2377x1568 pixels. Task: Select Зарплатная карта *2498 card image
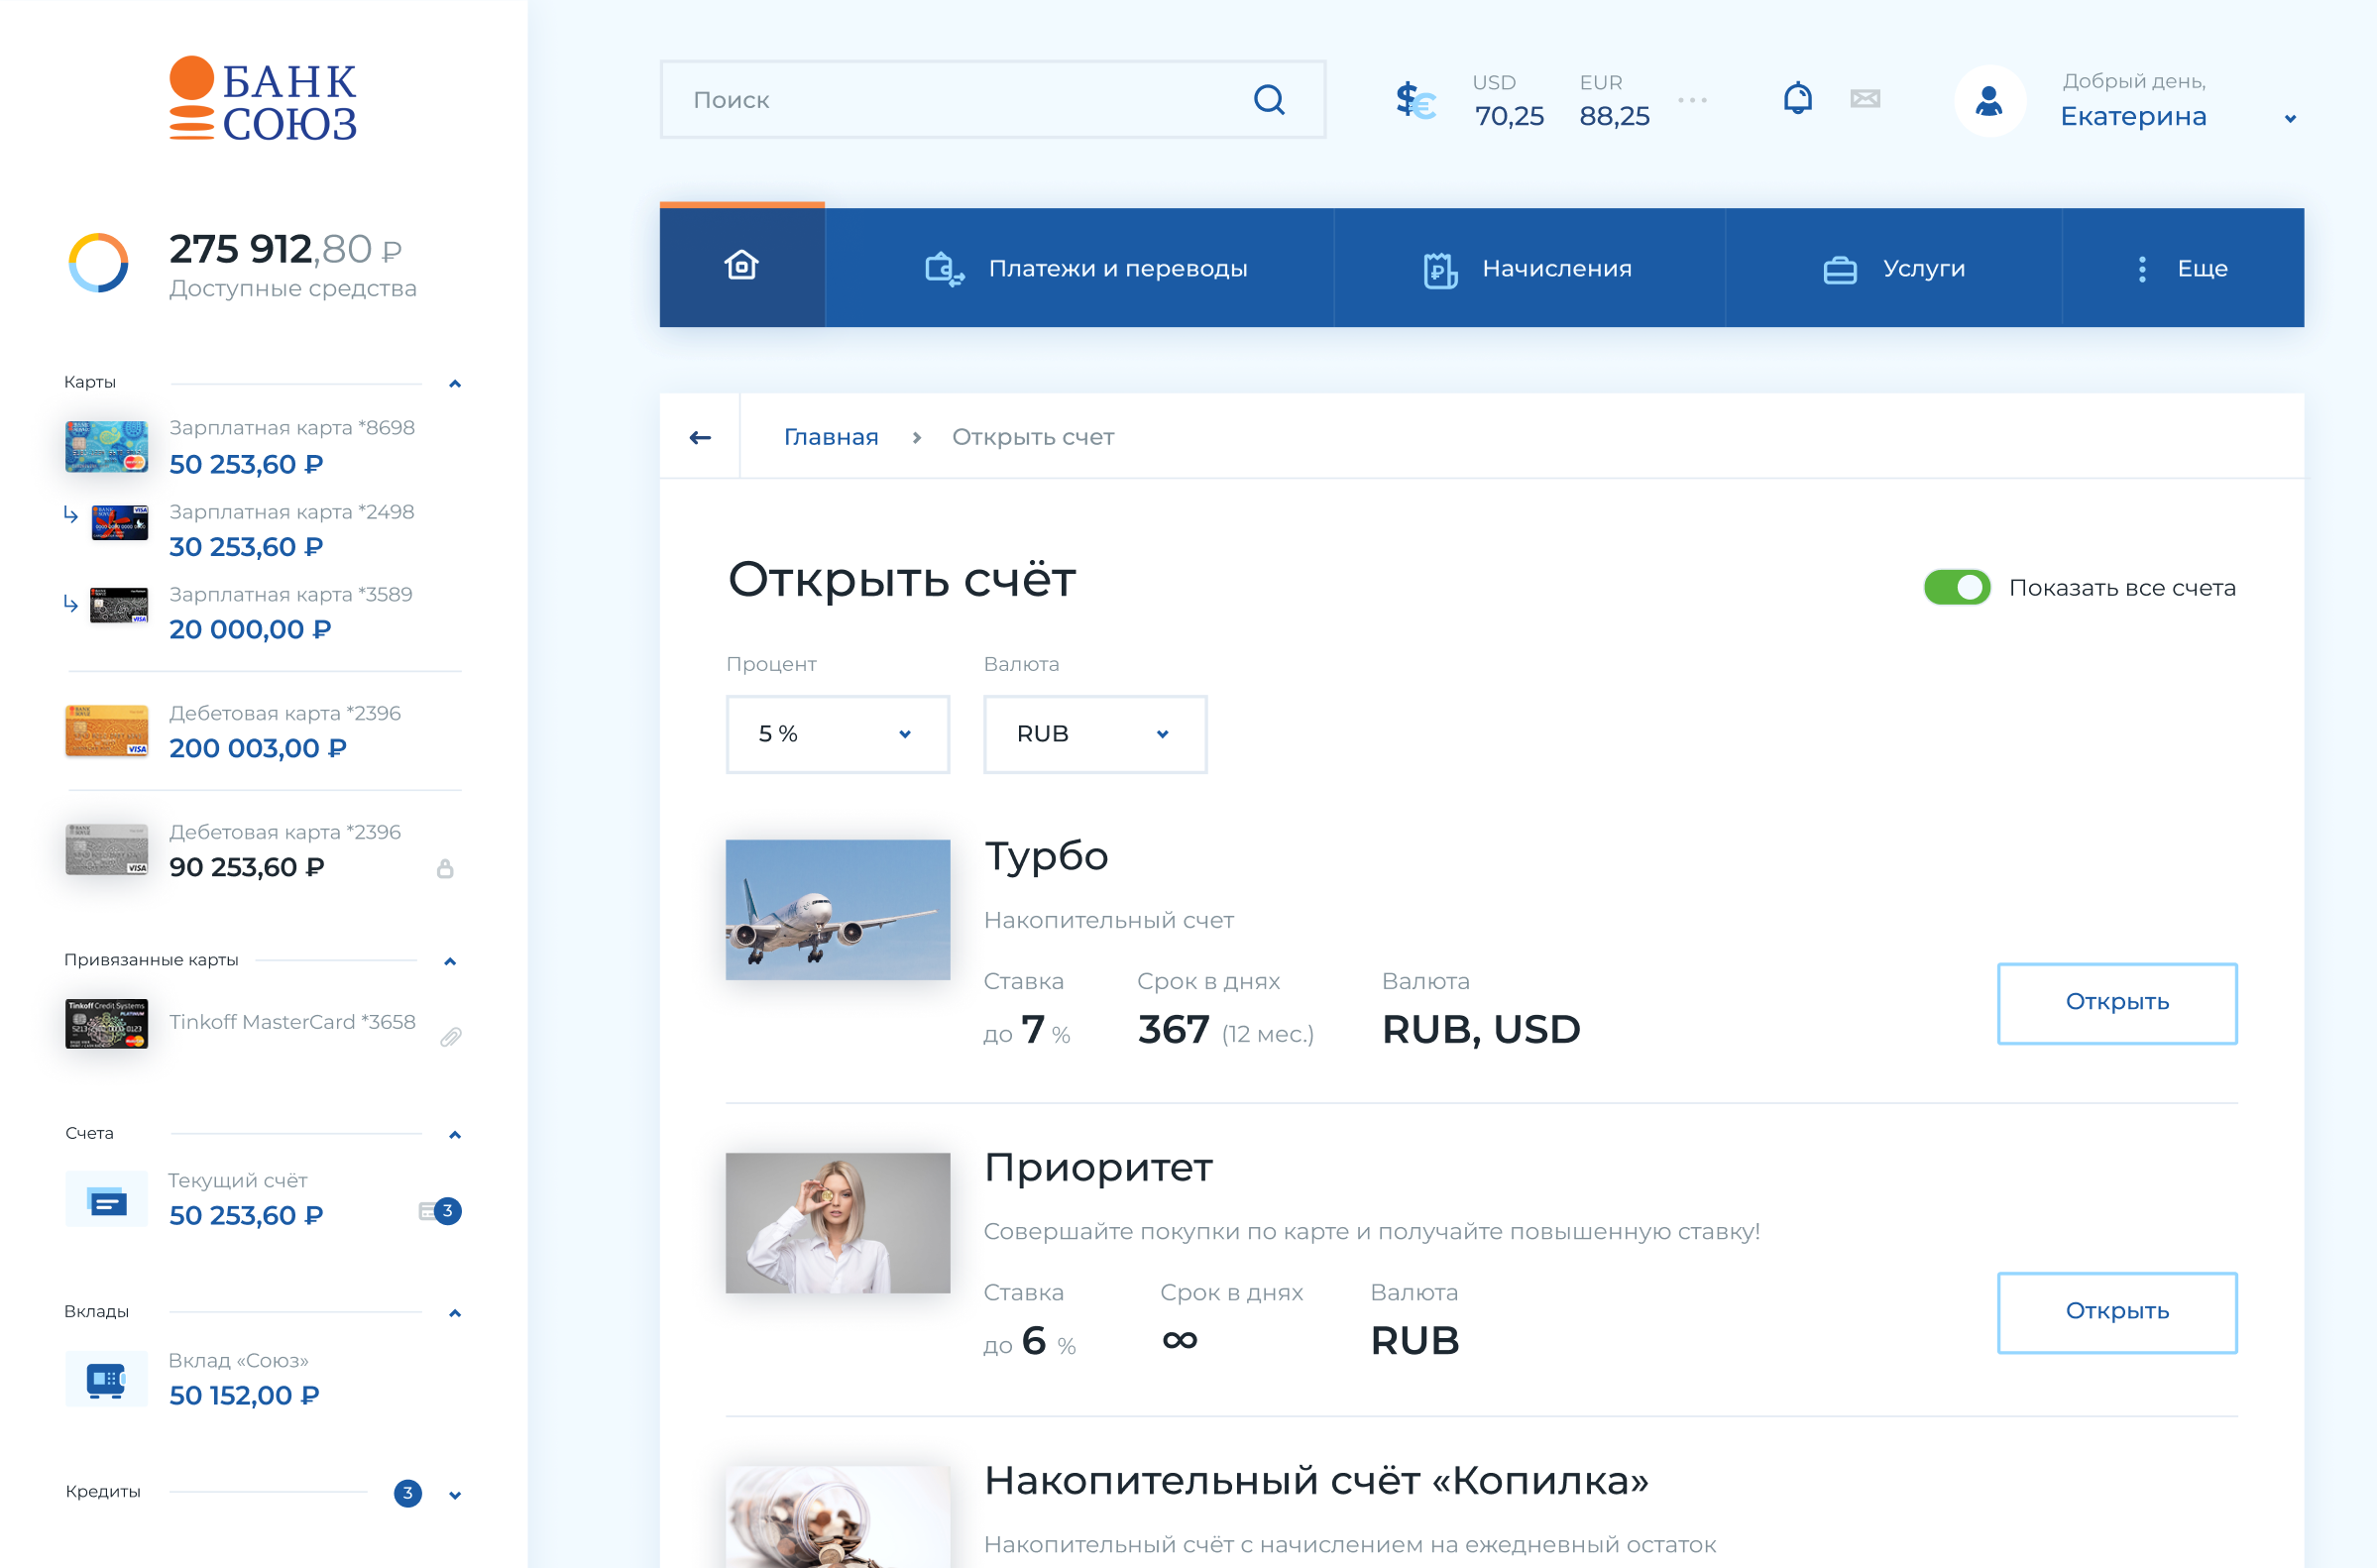[x=119, y=523]
